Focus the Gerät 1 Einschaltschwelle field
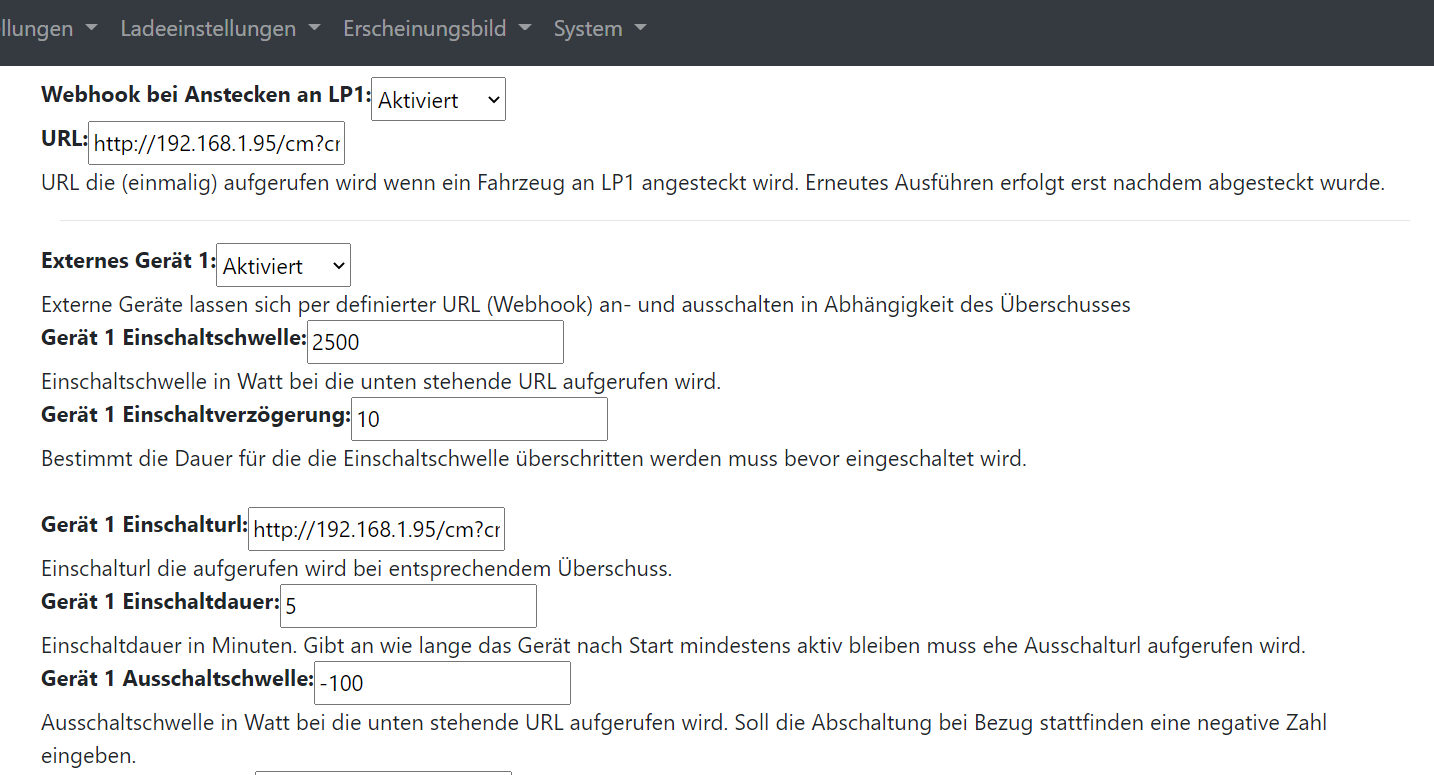The image size is (1434, 775). (435, 342)
